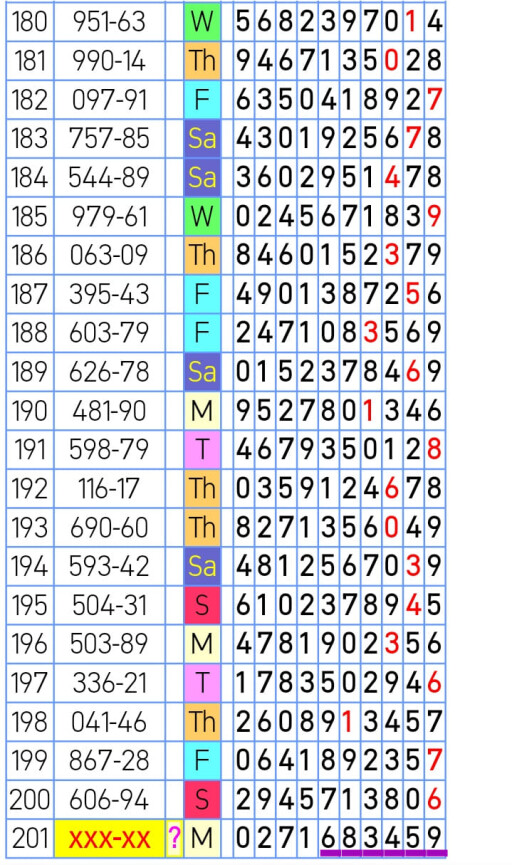Select the cell 481-90

pos(110,410)
